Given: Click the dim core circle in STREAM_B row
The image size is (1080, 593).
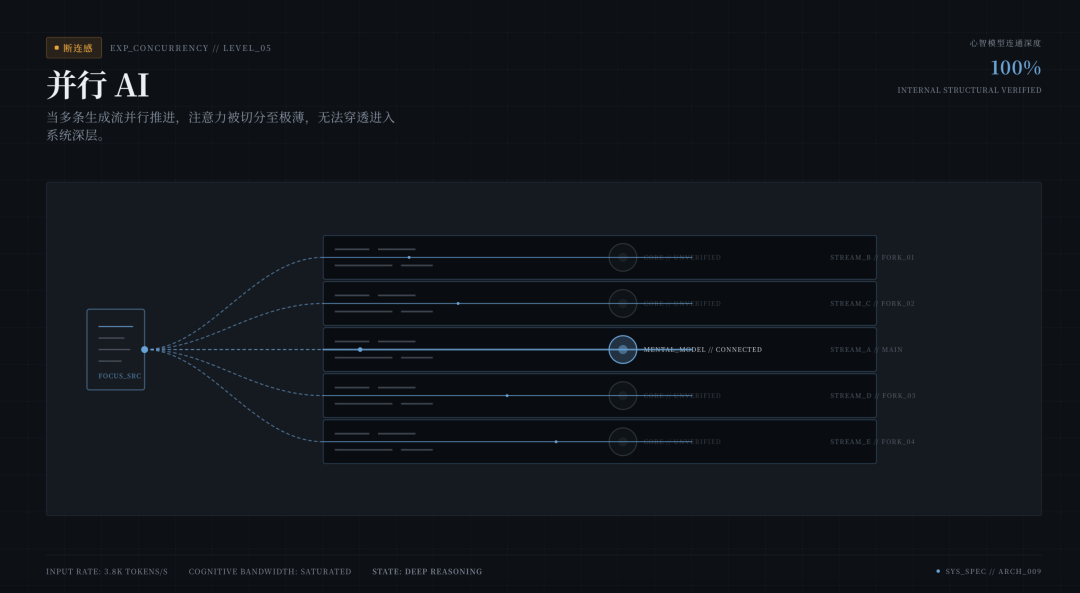Looking at the screenshot, I should tap(623, 258).
